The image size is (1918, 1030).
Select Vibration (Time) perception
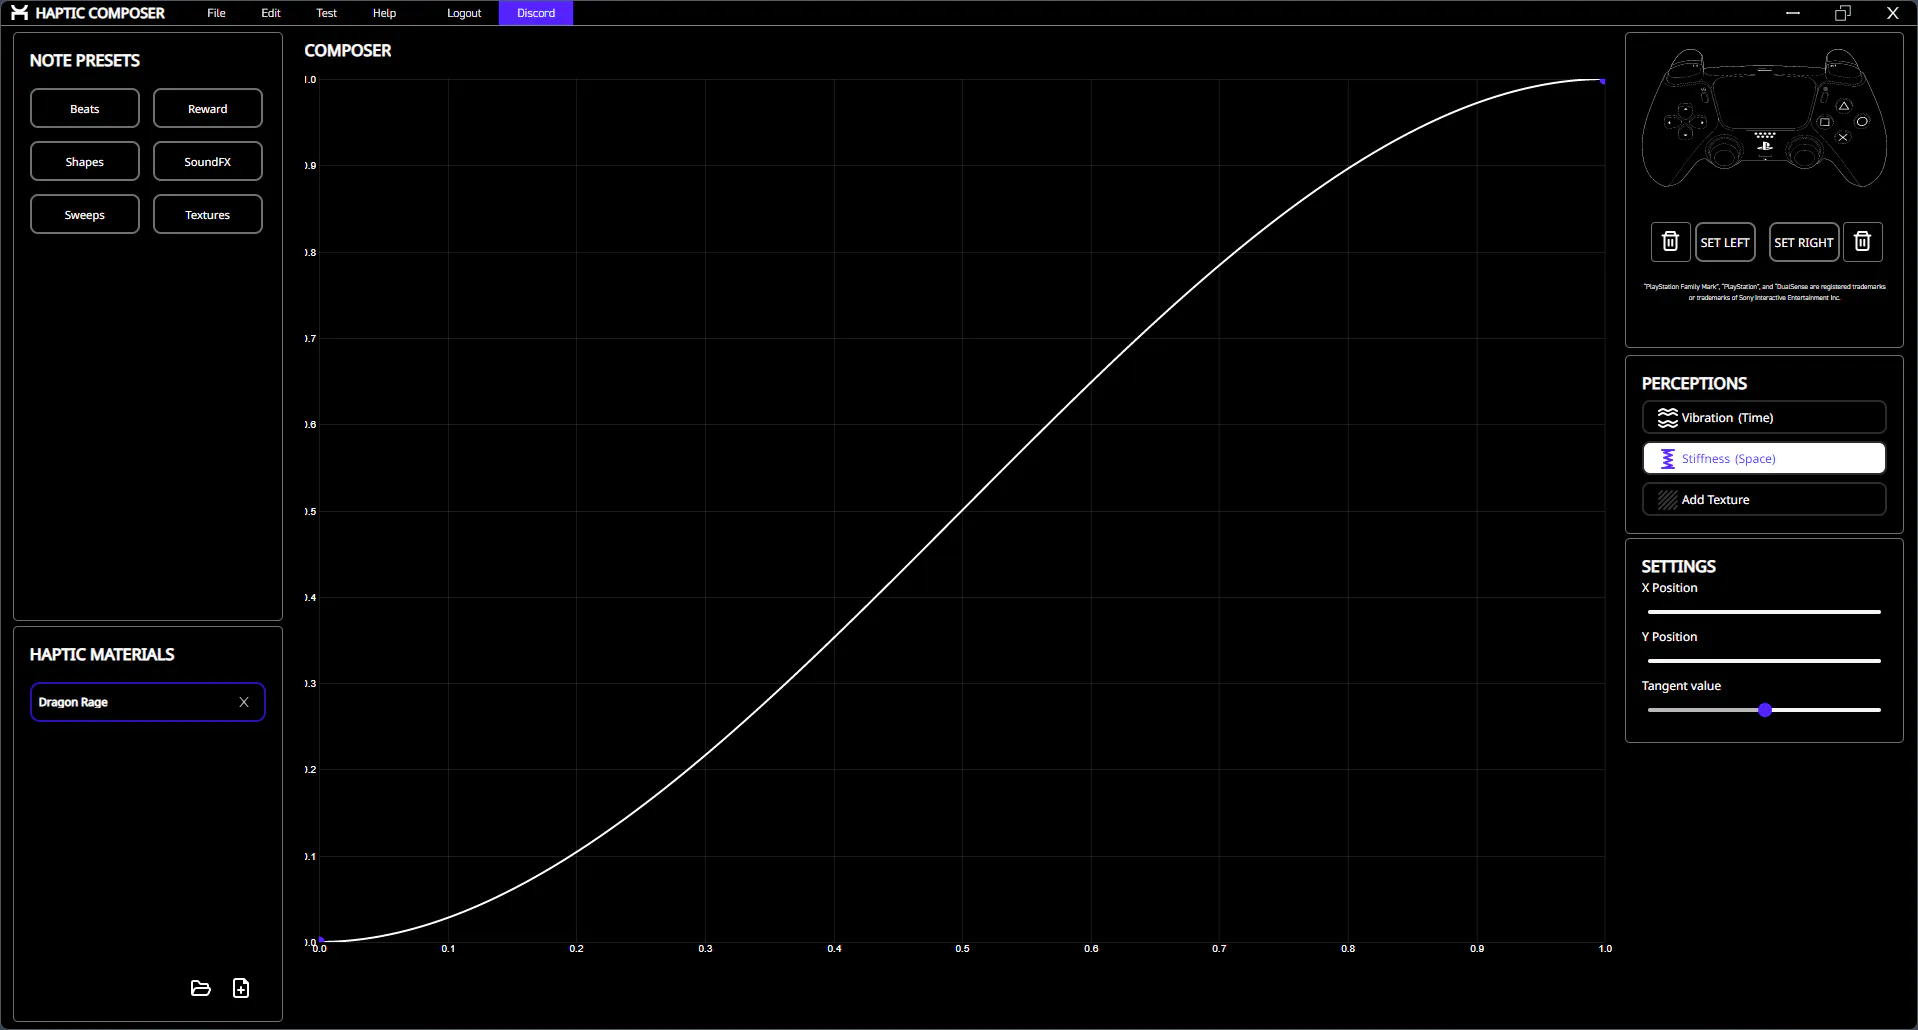(1764, 417)
